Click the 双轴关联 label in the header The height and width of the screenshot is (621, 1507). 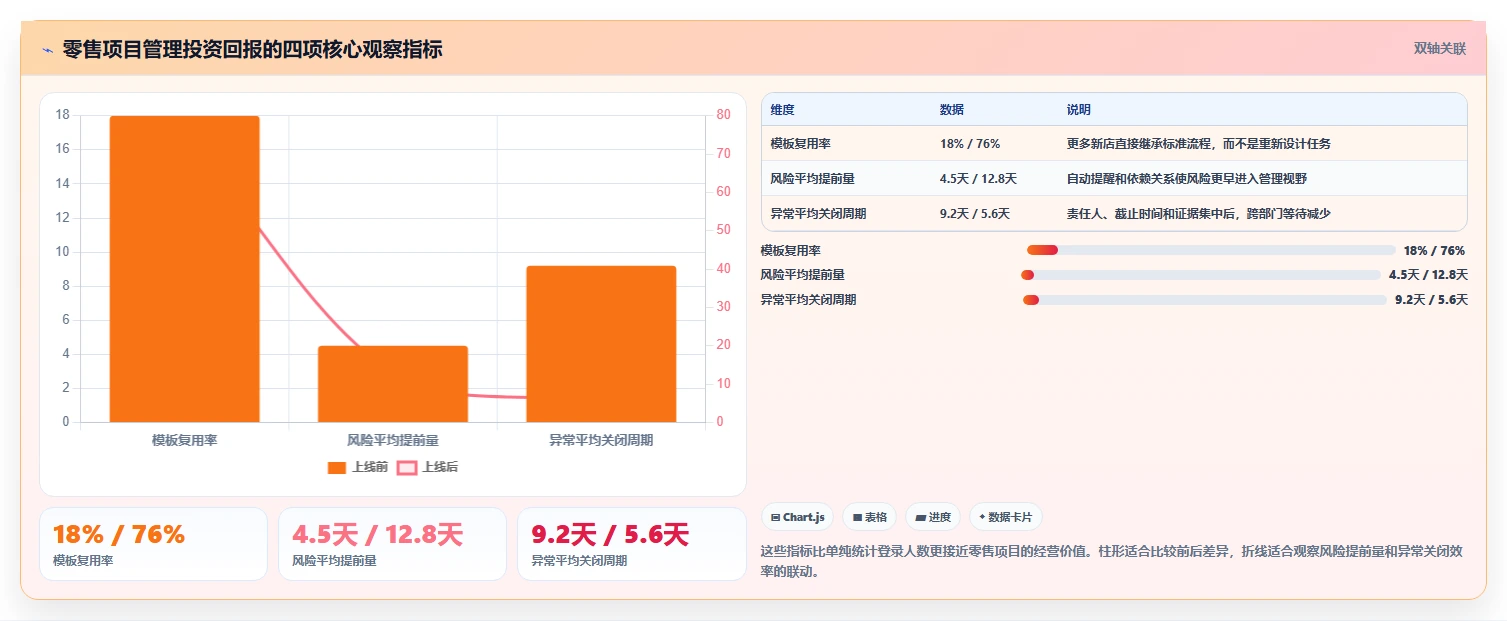(1439, 49)
